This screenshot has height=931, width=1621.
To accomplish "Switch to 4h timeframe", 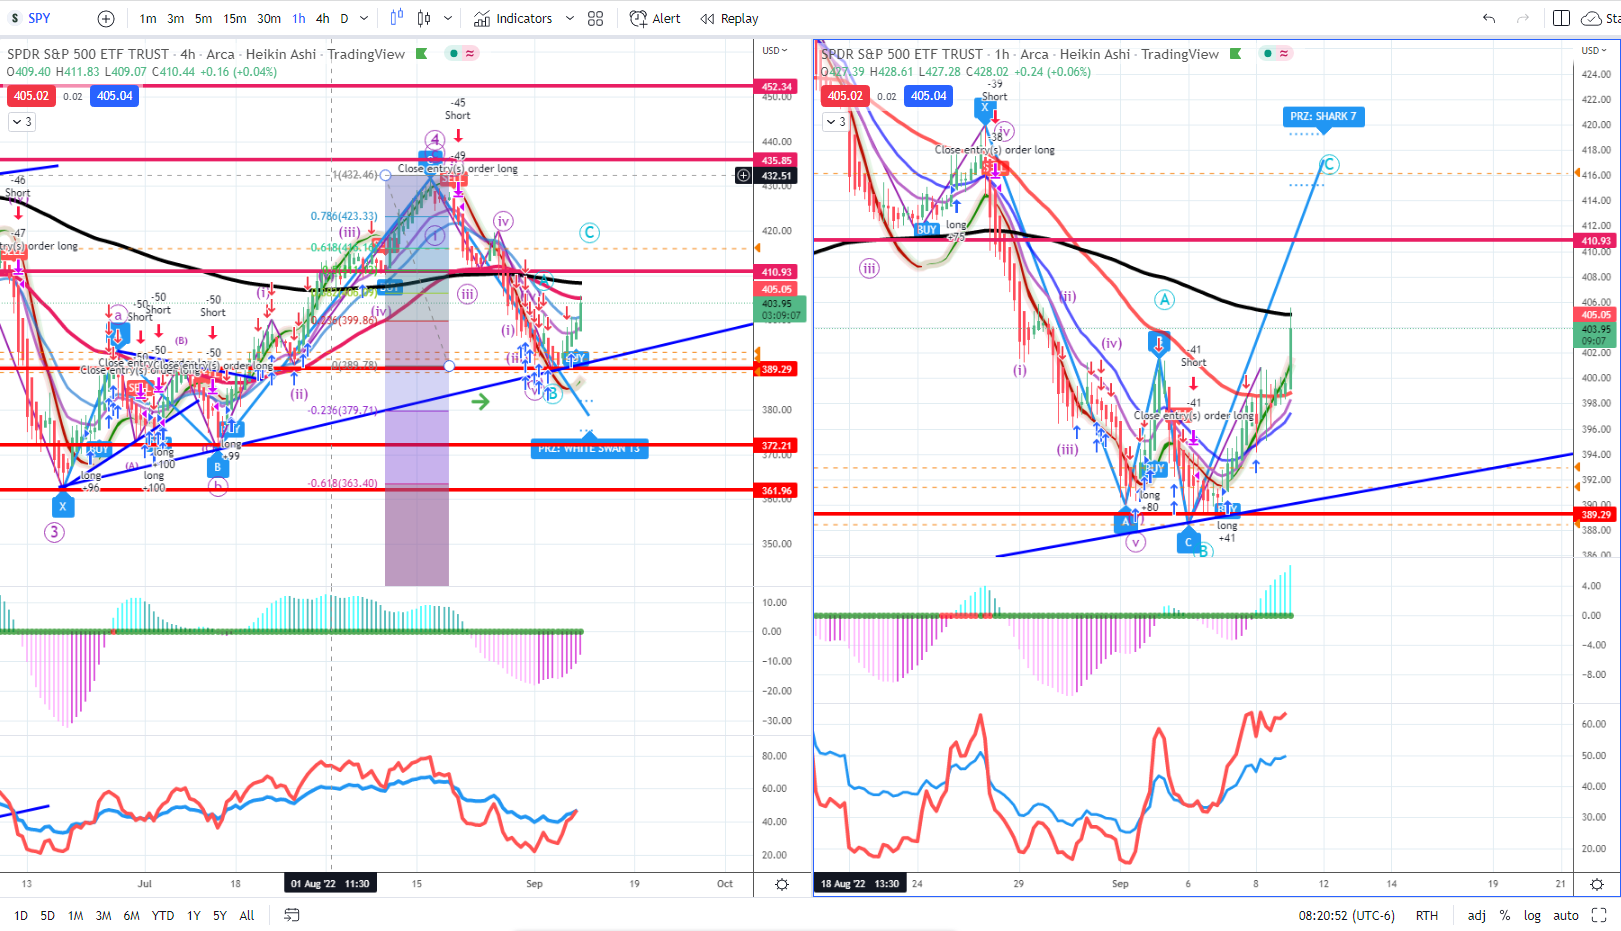I will pos(323,18).
